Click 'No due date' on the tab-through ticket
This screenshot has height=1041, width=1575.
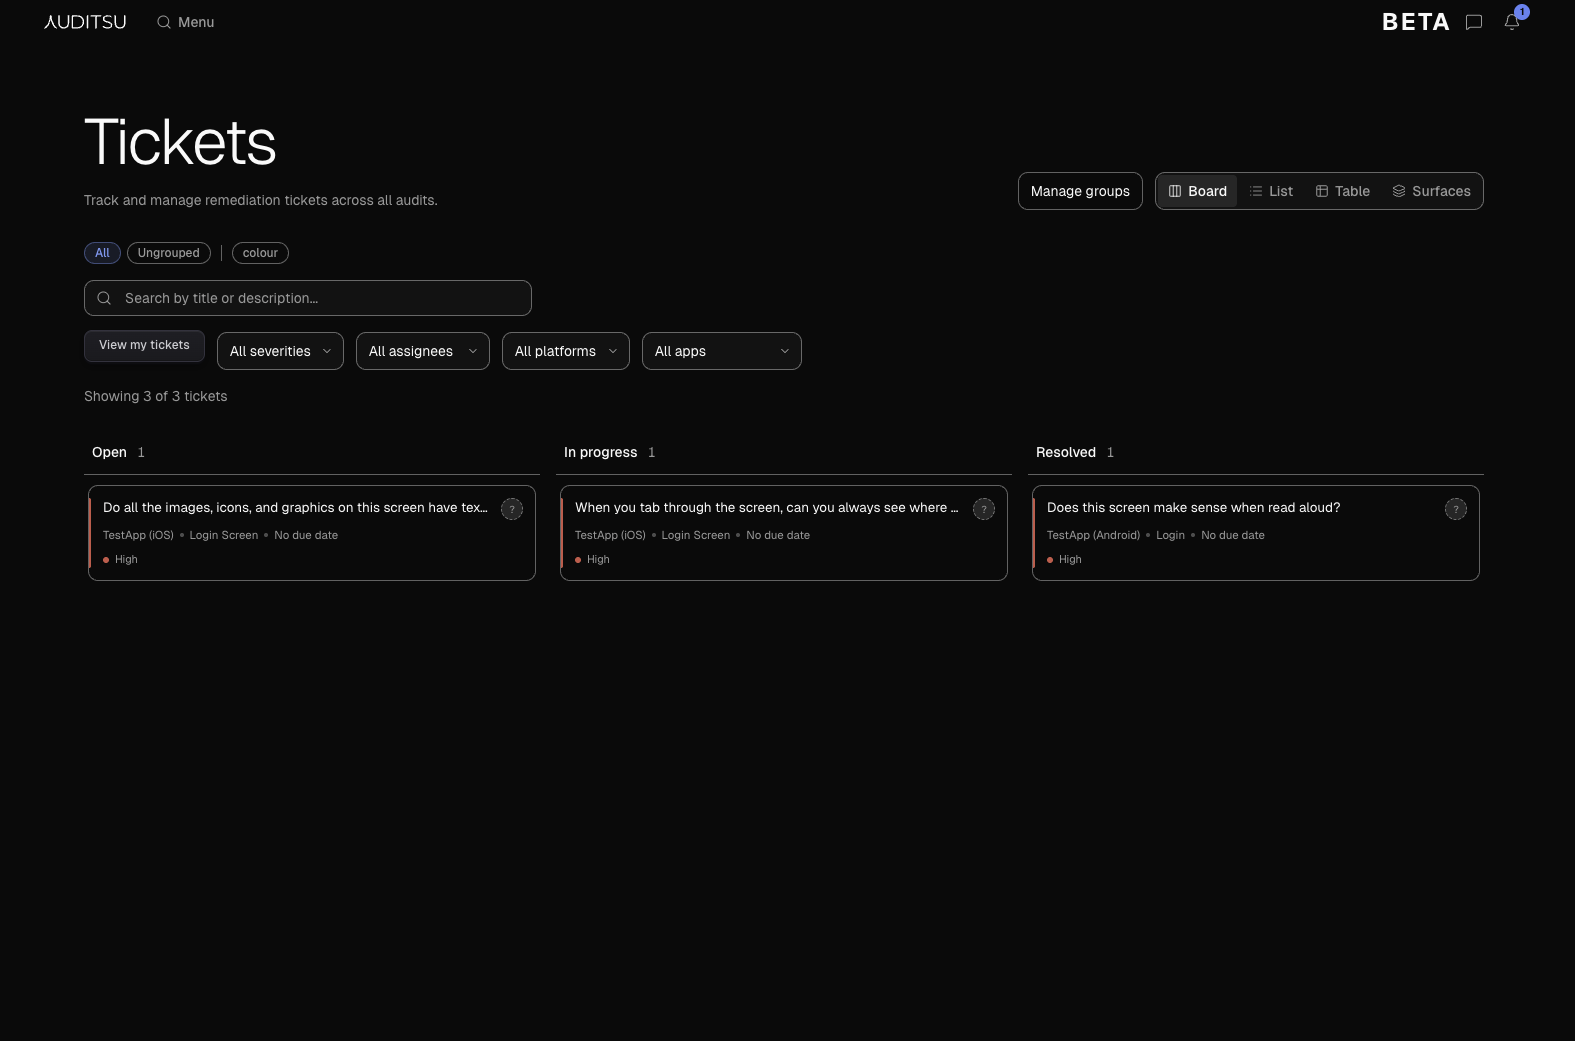click(778, 535)
